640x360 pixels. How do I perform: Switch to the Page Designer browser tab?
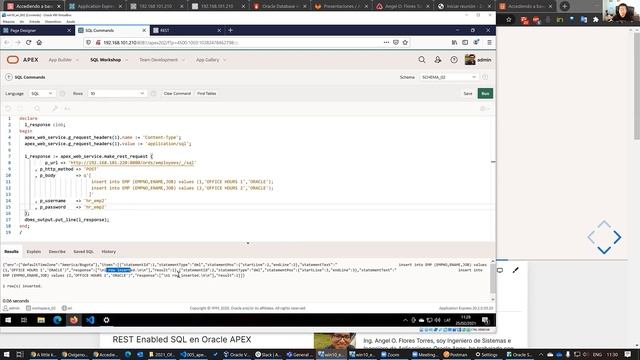(37, 30)
